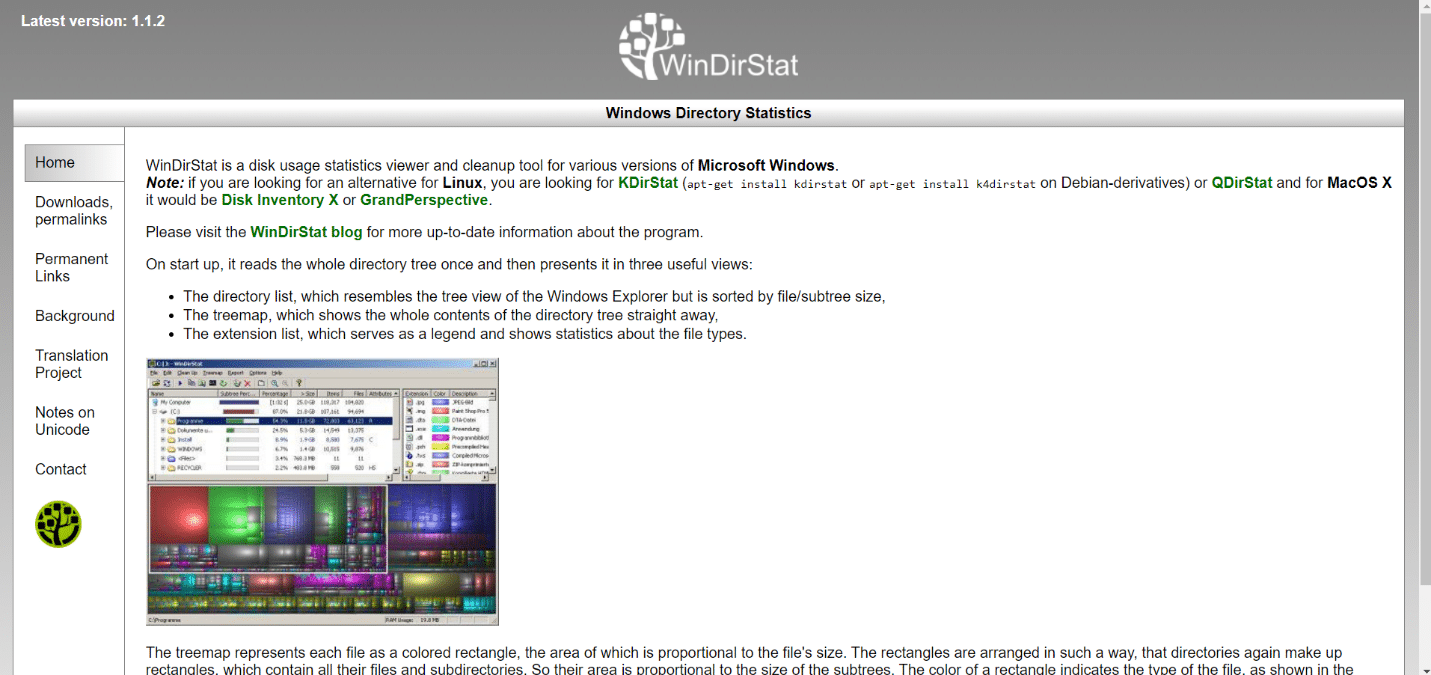Screen dimensions: 1431x675
Task: Visit the WinDirStat blog link
Action: (x=306, y=232)
